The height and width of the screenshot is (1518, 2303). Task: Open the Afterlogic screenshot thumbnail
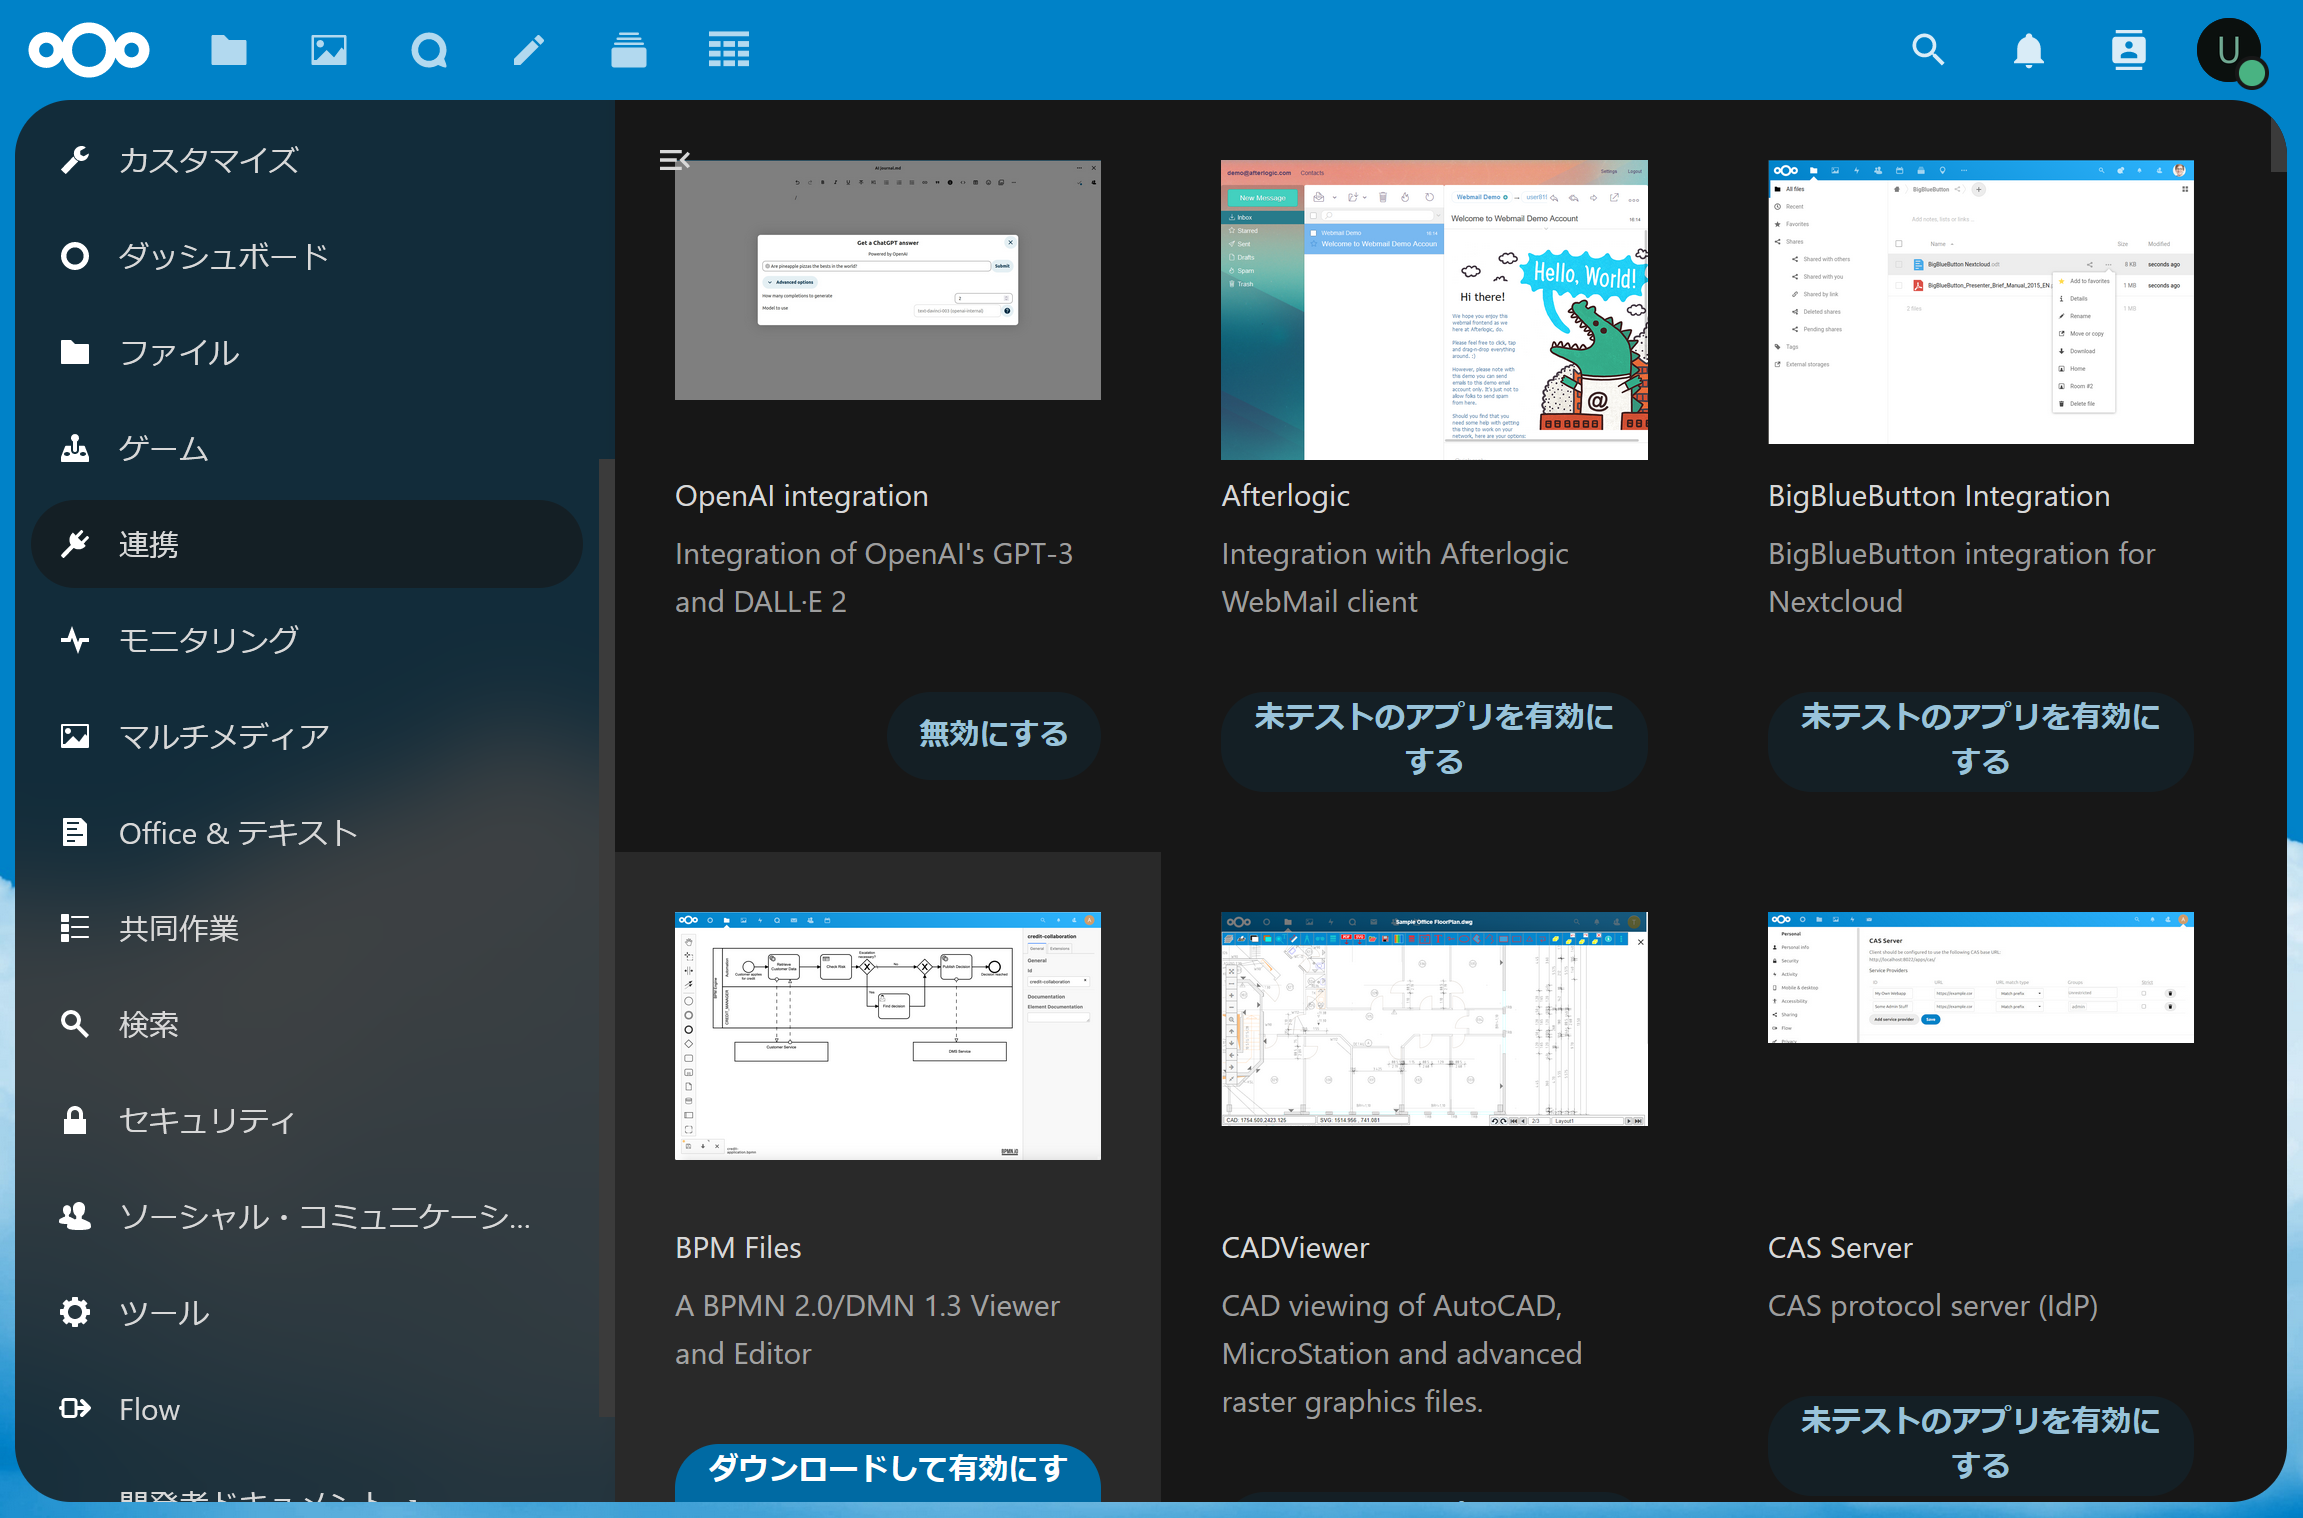point(1434,310)
